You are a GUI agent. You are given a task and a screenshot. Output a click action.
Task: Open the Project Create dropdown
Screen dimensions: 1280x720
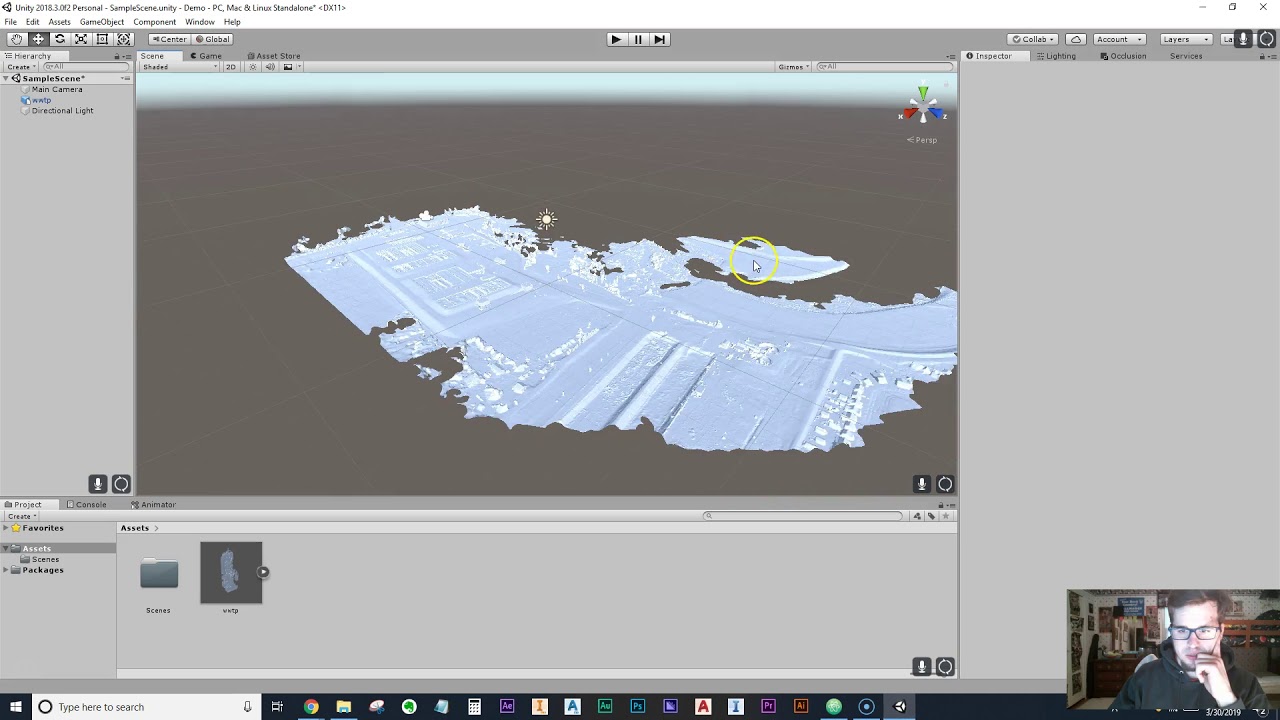[21, 516]
